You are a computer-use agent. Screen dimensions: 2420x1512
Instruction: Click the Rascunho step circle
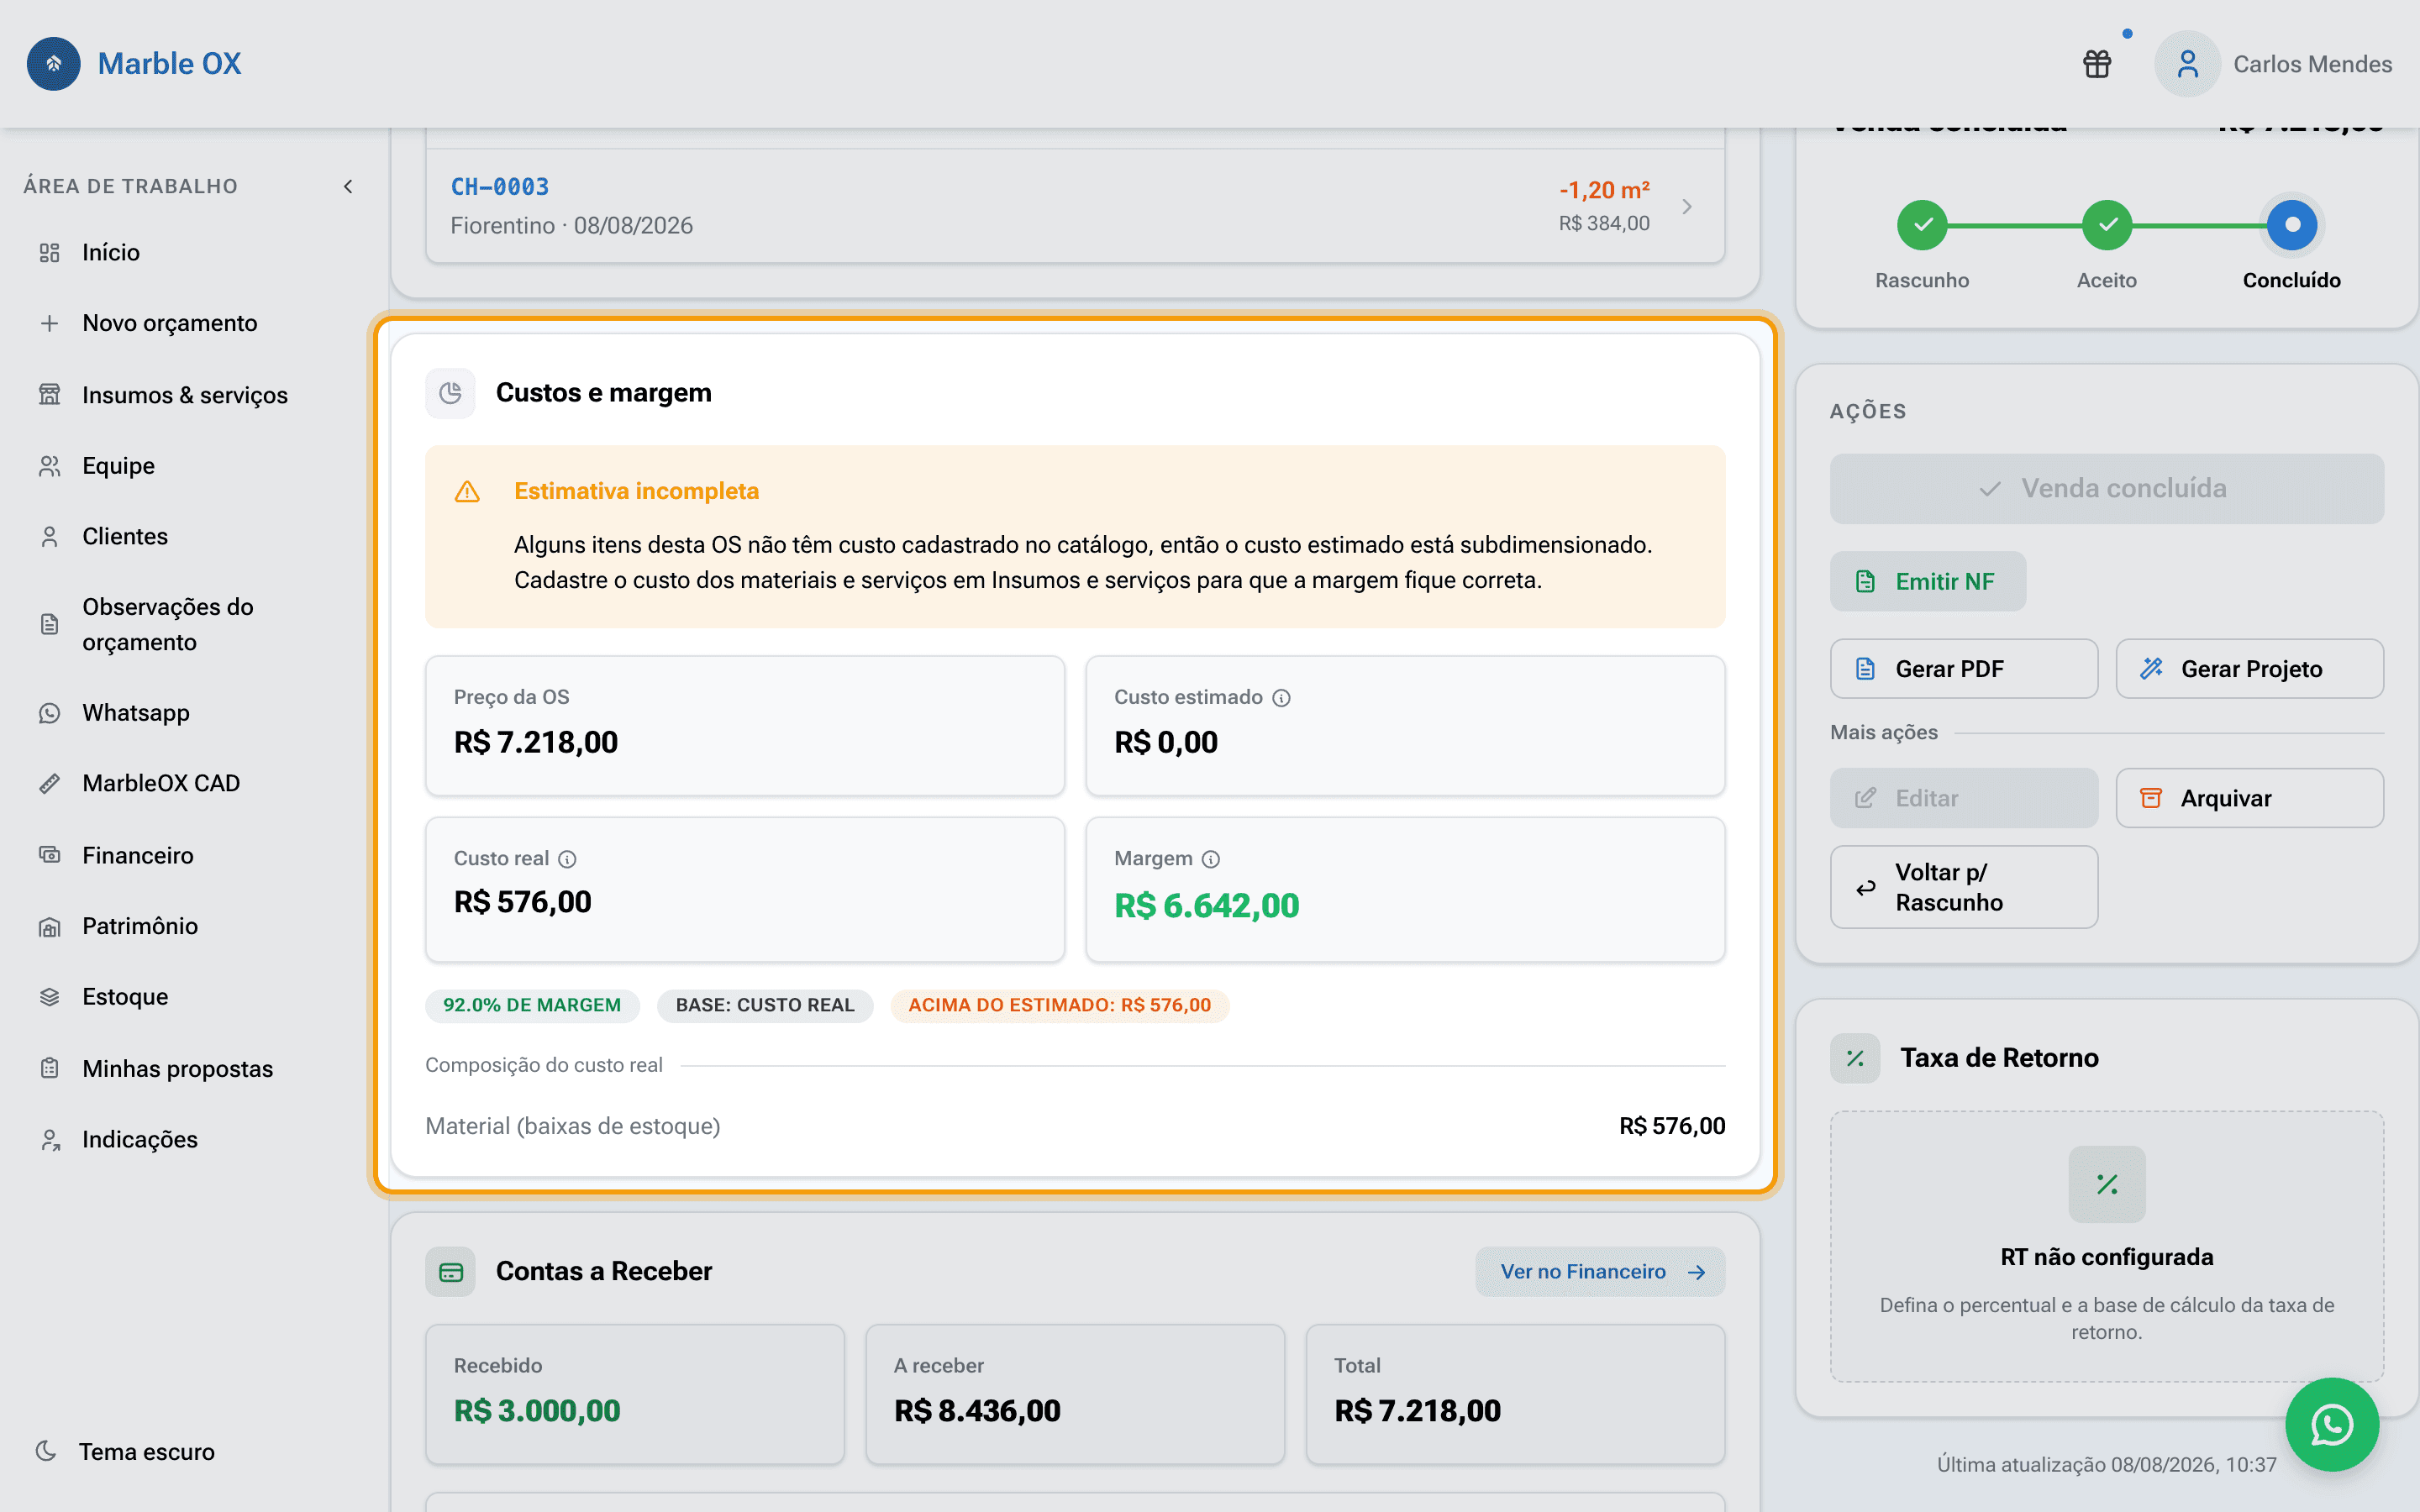coord(1922,224)
